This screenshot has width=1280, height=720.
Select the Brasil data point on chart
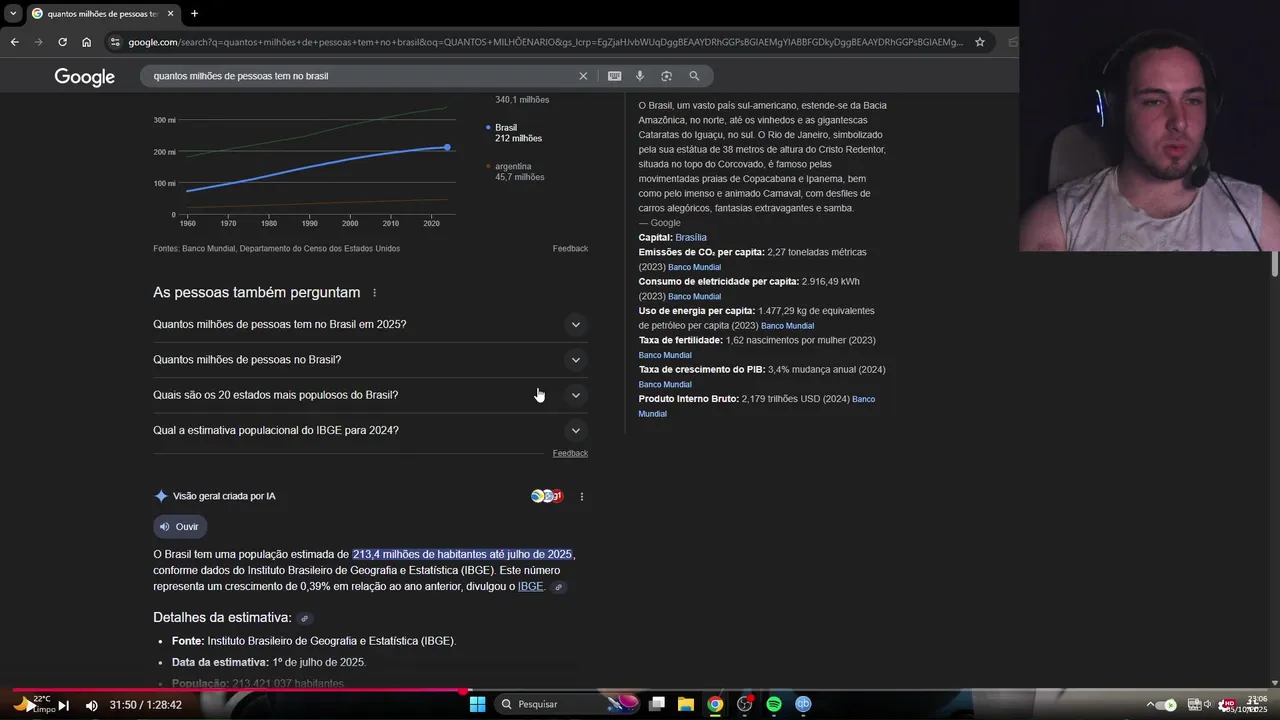point(447,147)
